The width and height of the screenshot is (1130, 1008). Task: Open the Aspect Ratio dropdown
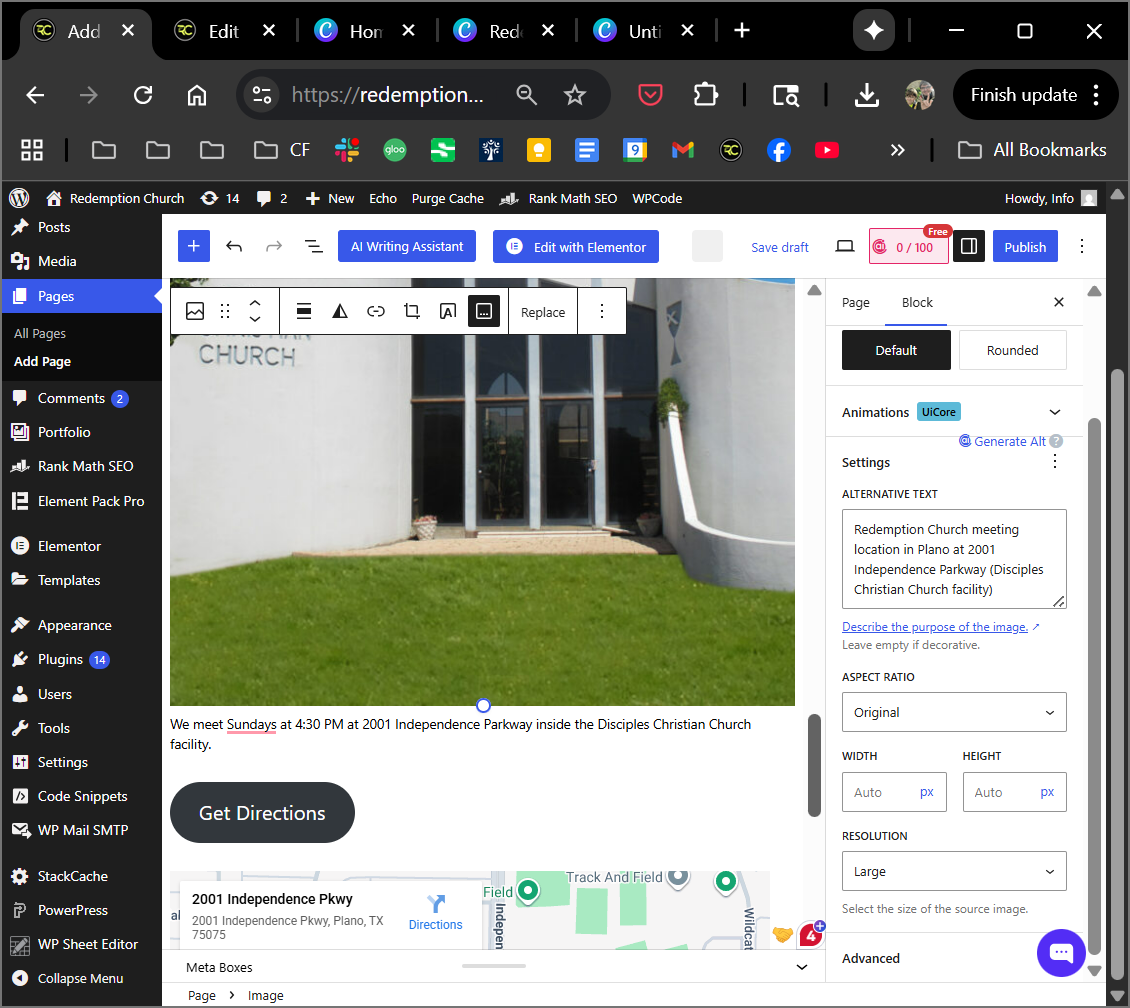[x=954, y=712]
